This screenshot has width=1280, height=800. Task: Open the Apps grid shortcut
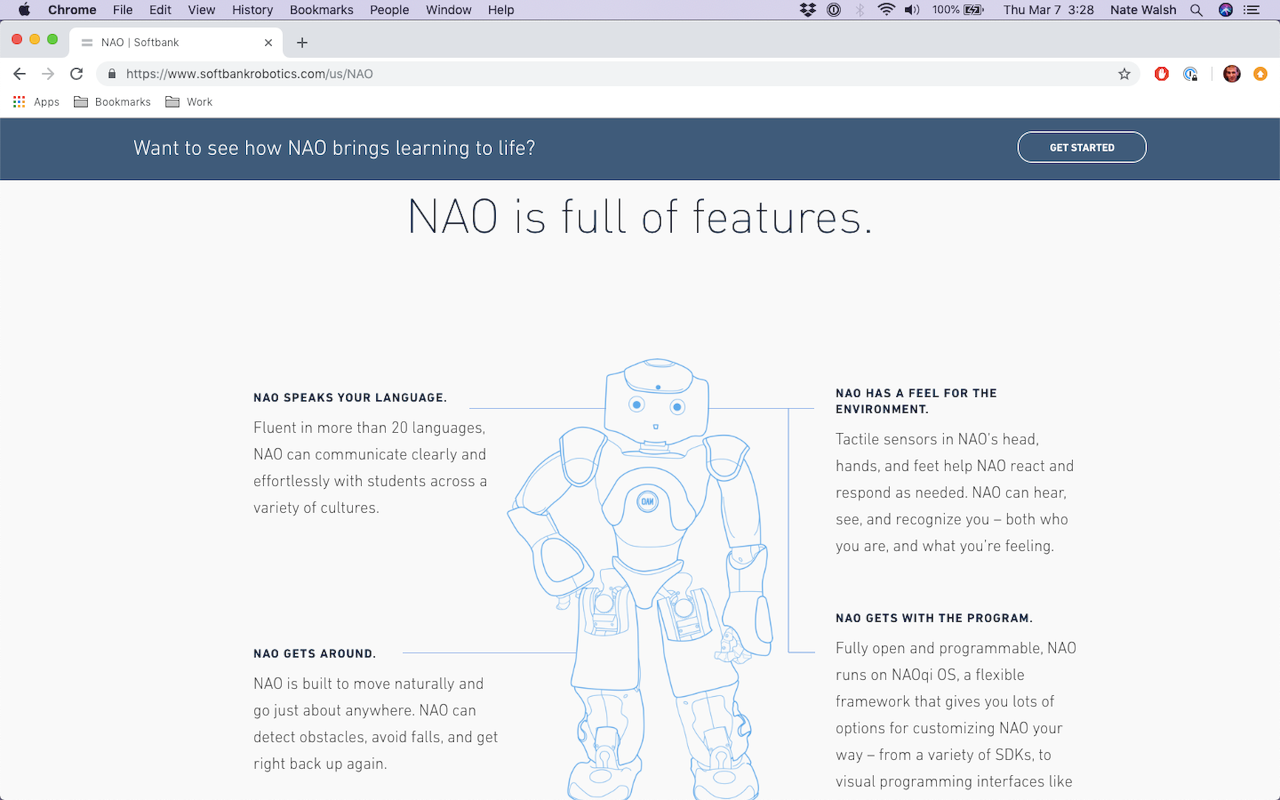[36, 102]
